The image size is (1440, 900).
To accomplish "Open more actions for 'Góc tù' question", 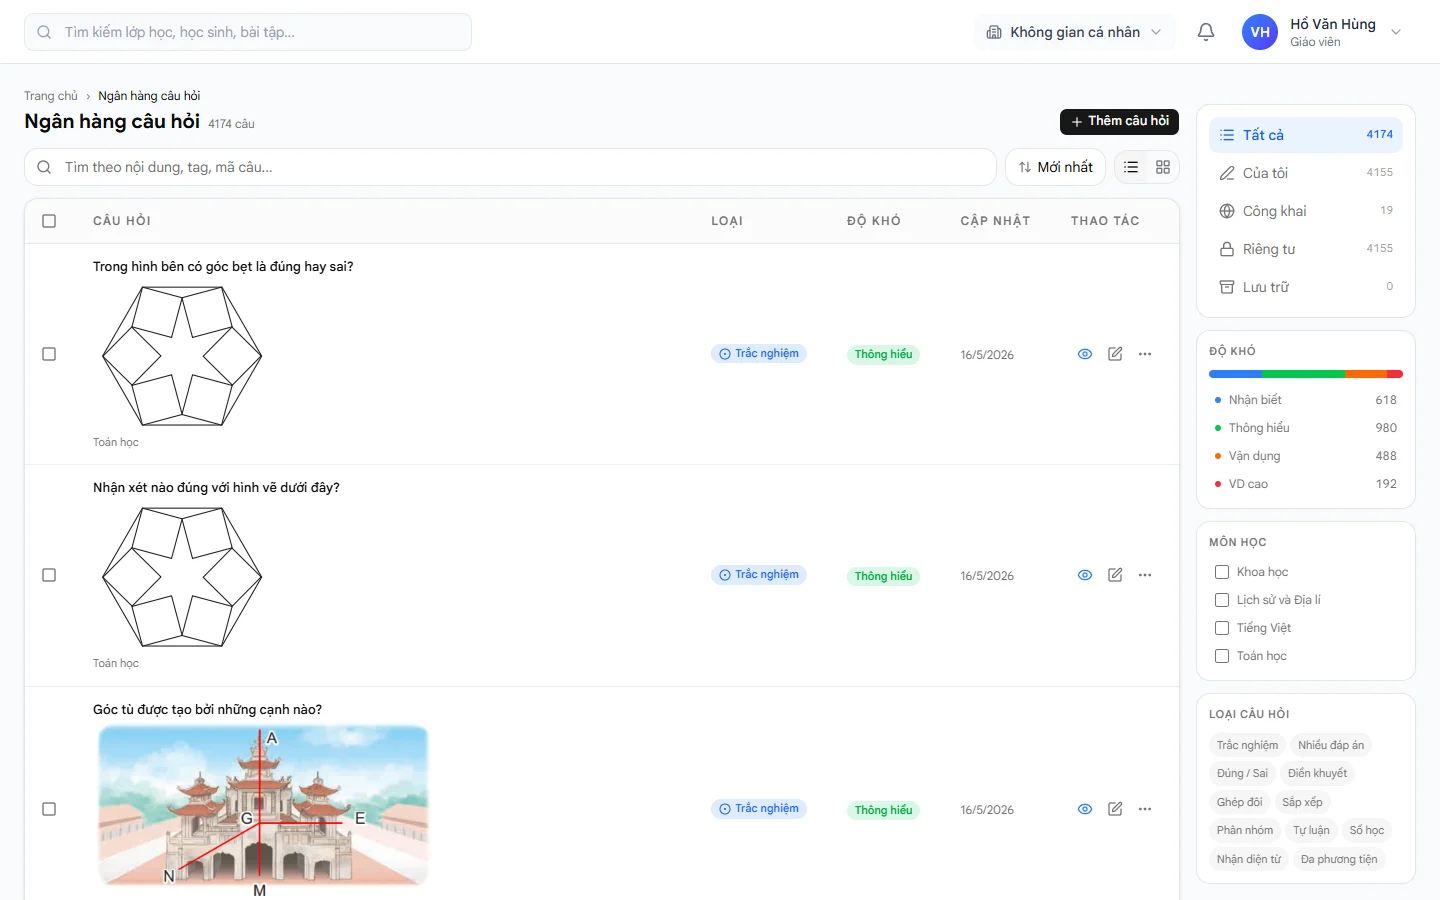I will (1145, 809).
